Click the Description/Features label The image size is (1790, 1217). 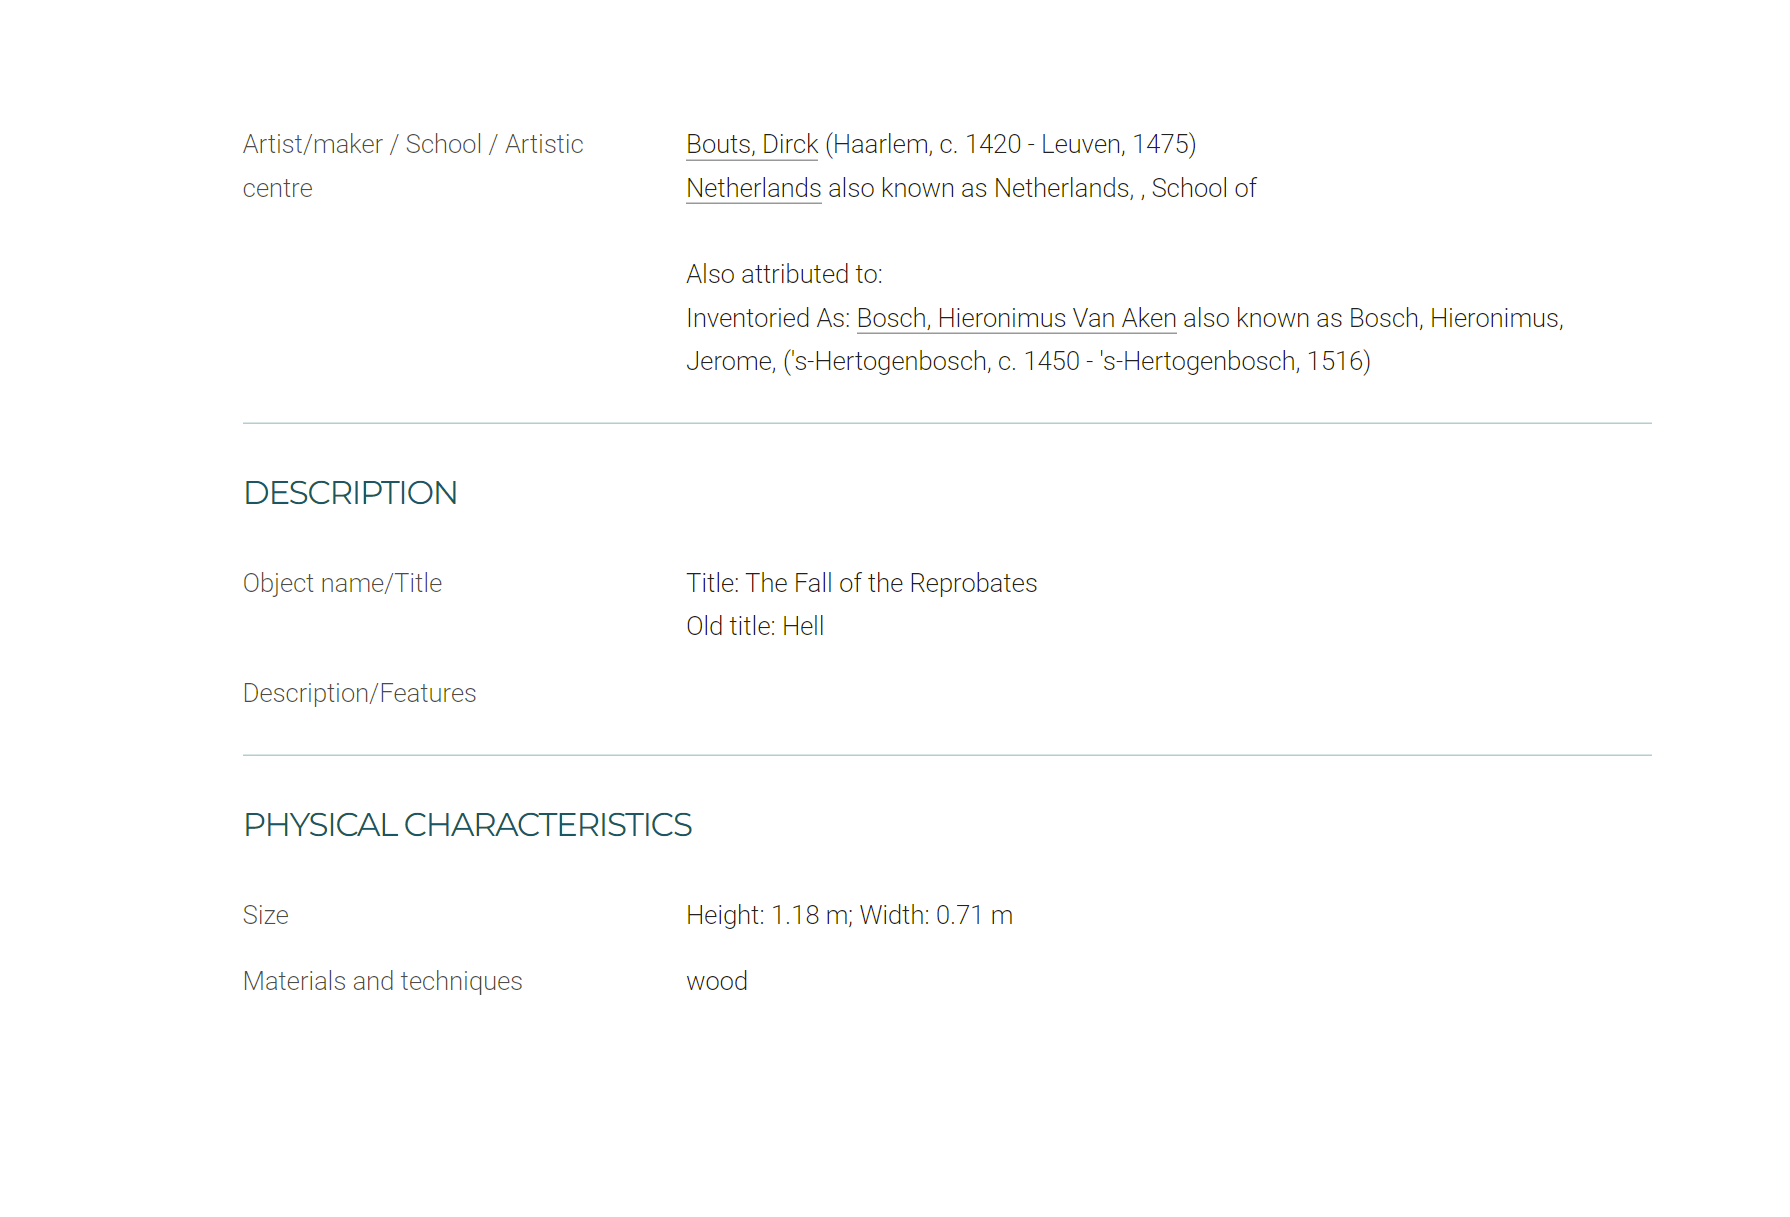point(359,693)
